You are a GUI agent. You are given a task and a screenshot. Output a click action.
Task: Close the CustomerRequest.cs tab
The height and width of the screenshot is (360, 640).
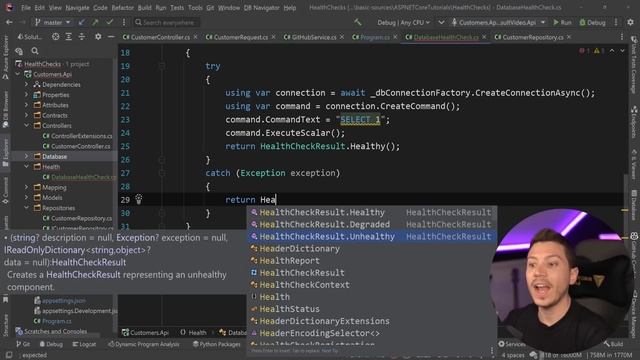pyautogui.click(x=273, y=37)
